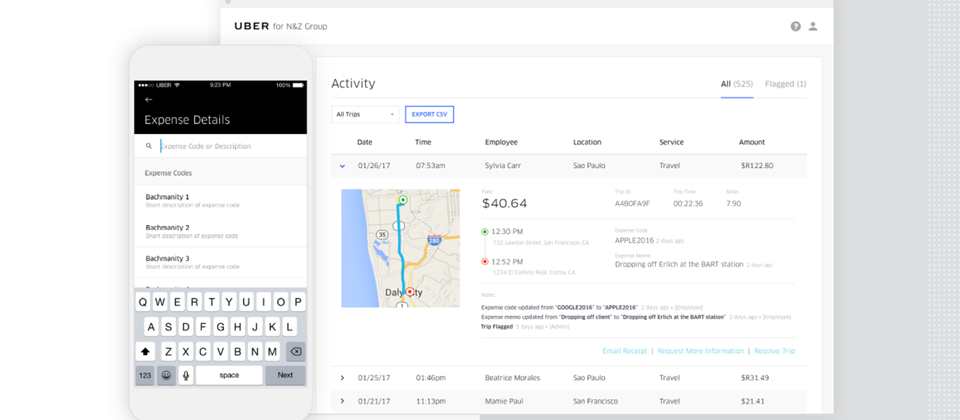The height and width of the screenshot is (420, 960).
Task: Click the 12:52 PM drop-off time
Action: pos(508,261)
